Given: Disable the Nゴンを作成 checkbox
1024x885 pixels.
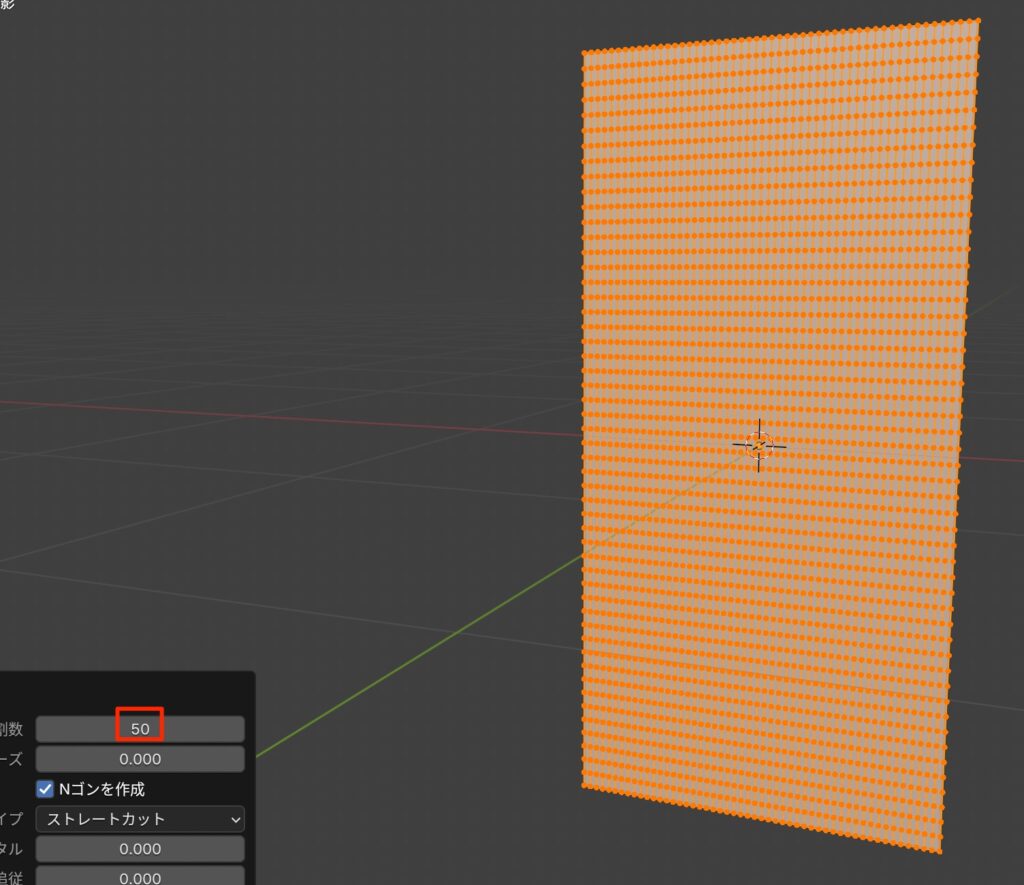Looking at the screenshot, I should 45,789.
